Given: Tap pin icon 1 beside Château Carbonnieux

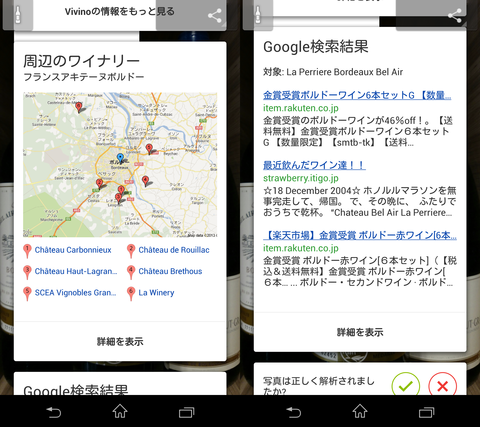Looking at the screenshot, I should point(27,251).
